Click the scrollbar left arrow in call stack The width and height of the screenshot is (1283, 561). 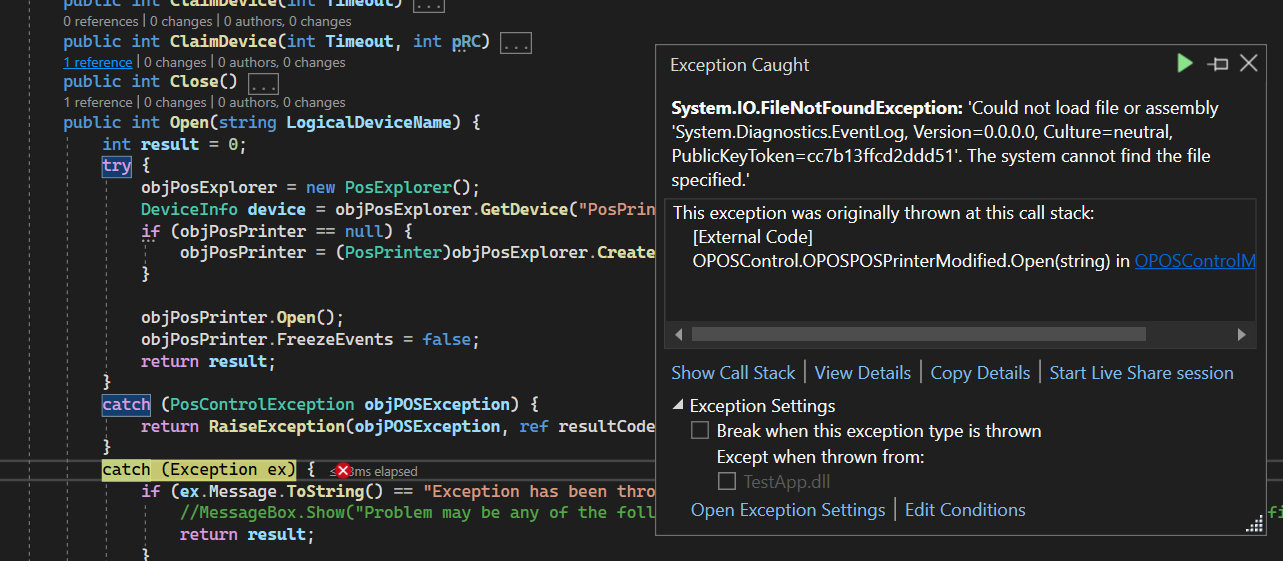(679, 334)
